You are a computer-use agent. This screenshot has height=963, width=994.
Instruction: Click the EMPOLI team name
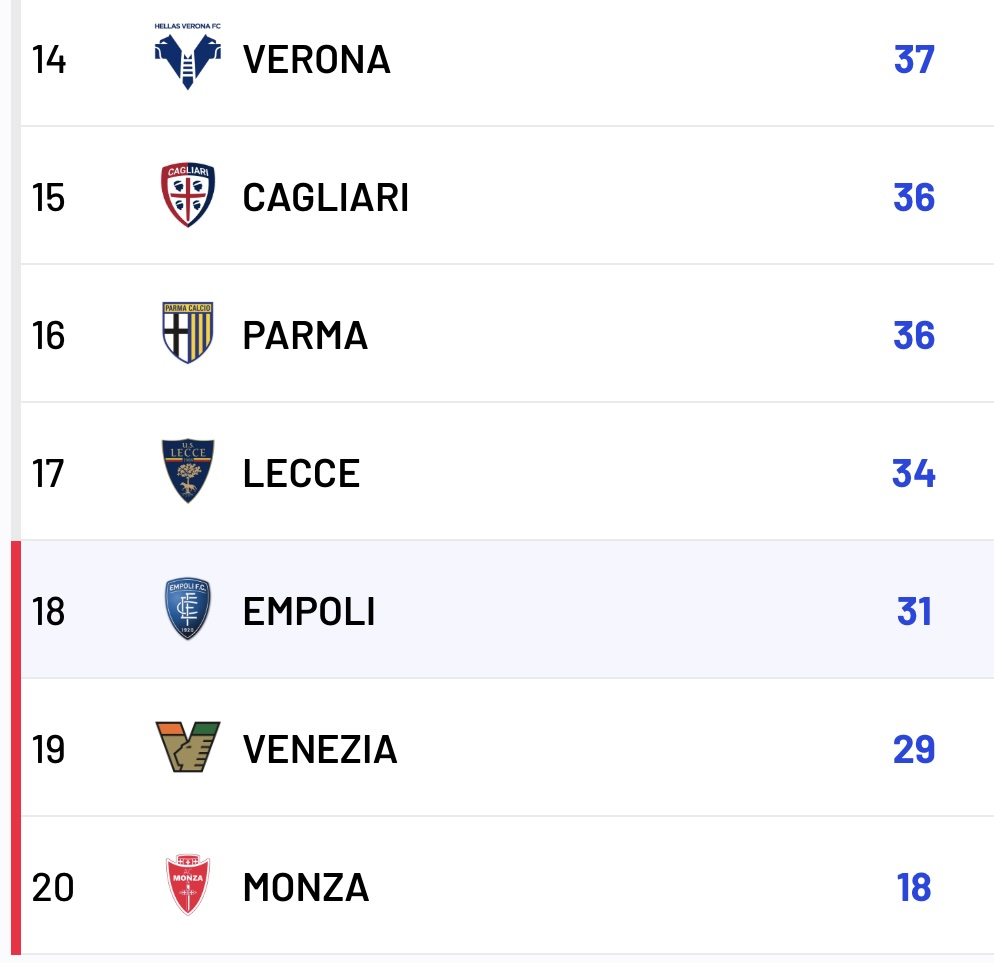pyautogui.click(x=309, y=612)
